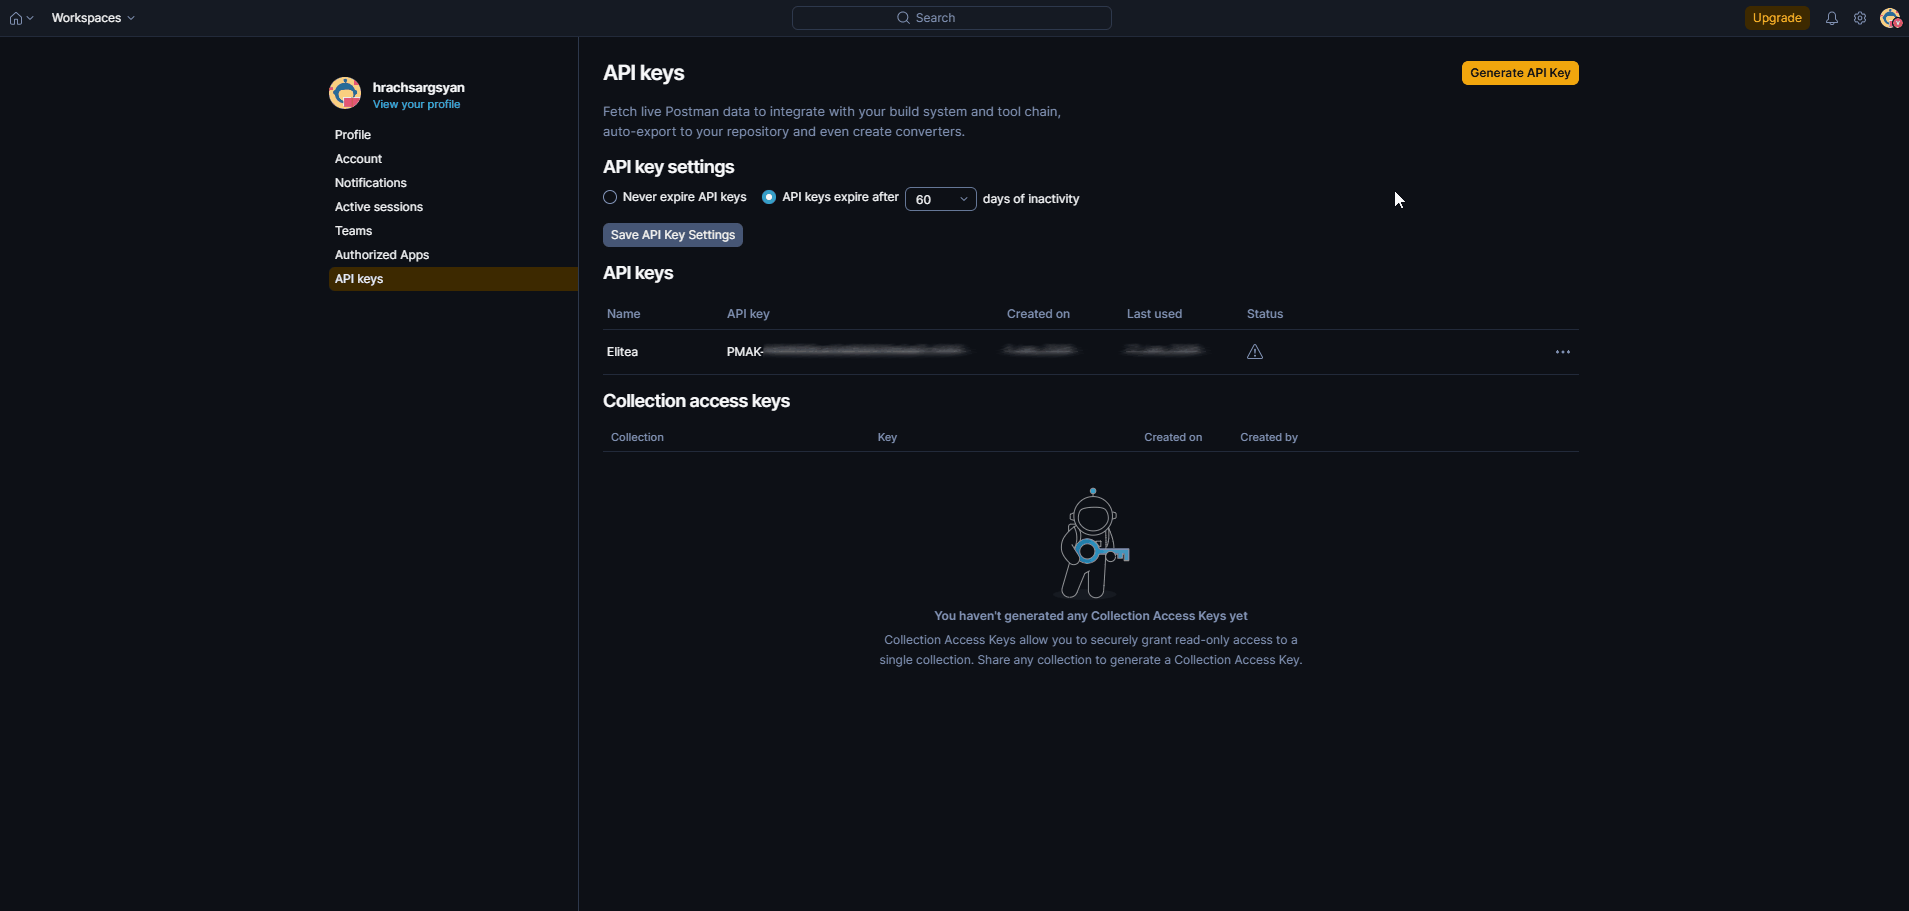Viewport: 1909px width, 911px height.
Task: Open the 60 days inactivity dropdown
Action: tap(940, 199)
